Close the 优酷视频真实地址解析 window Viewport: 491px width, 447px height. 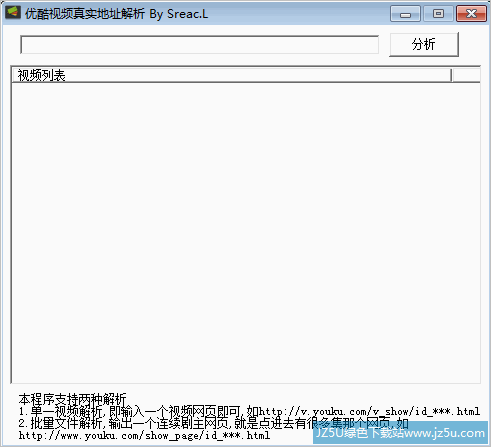[471, 14]
